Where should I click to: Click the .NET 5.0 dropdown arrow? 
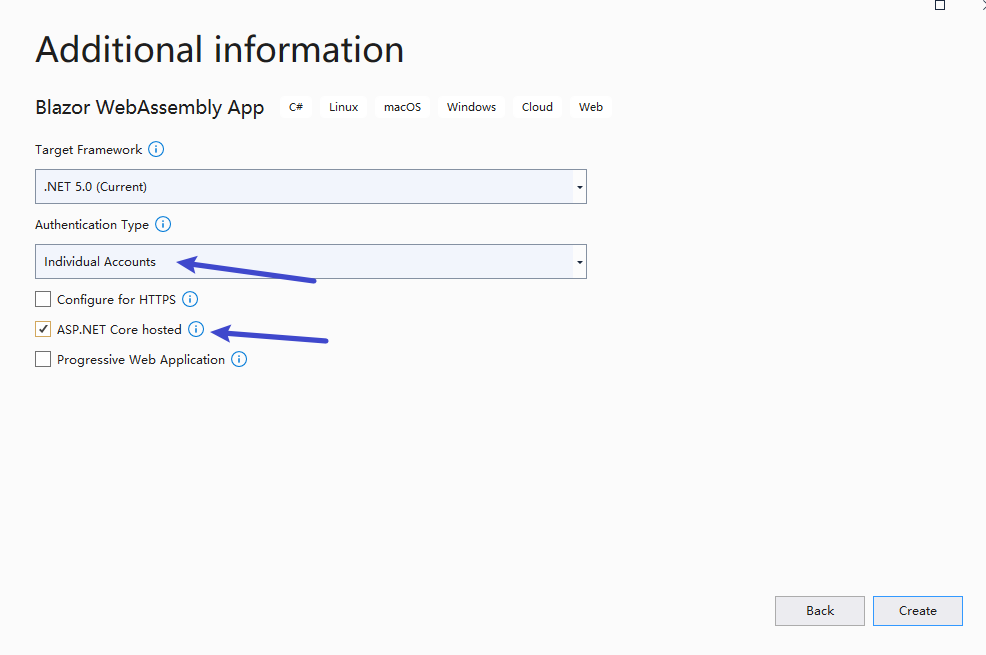coord(579,186)
